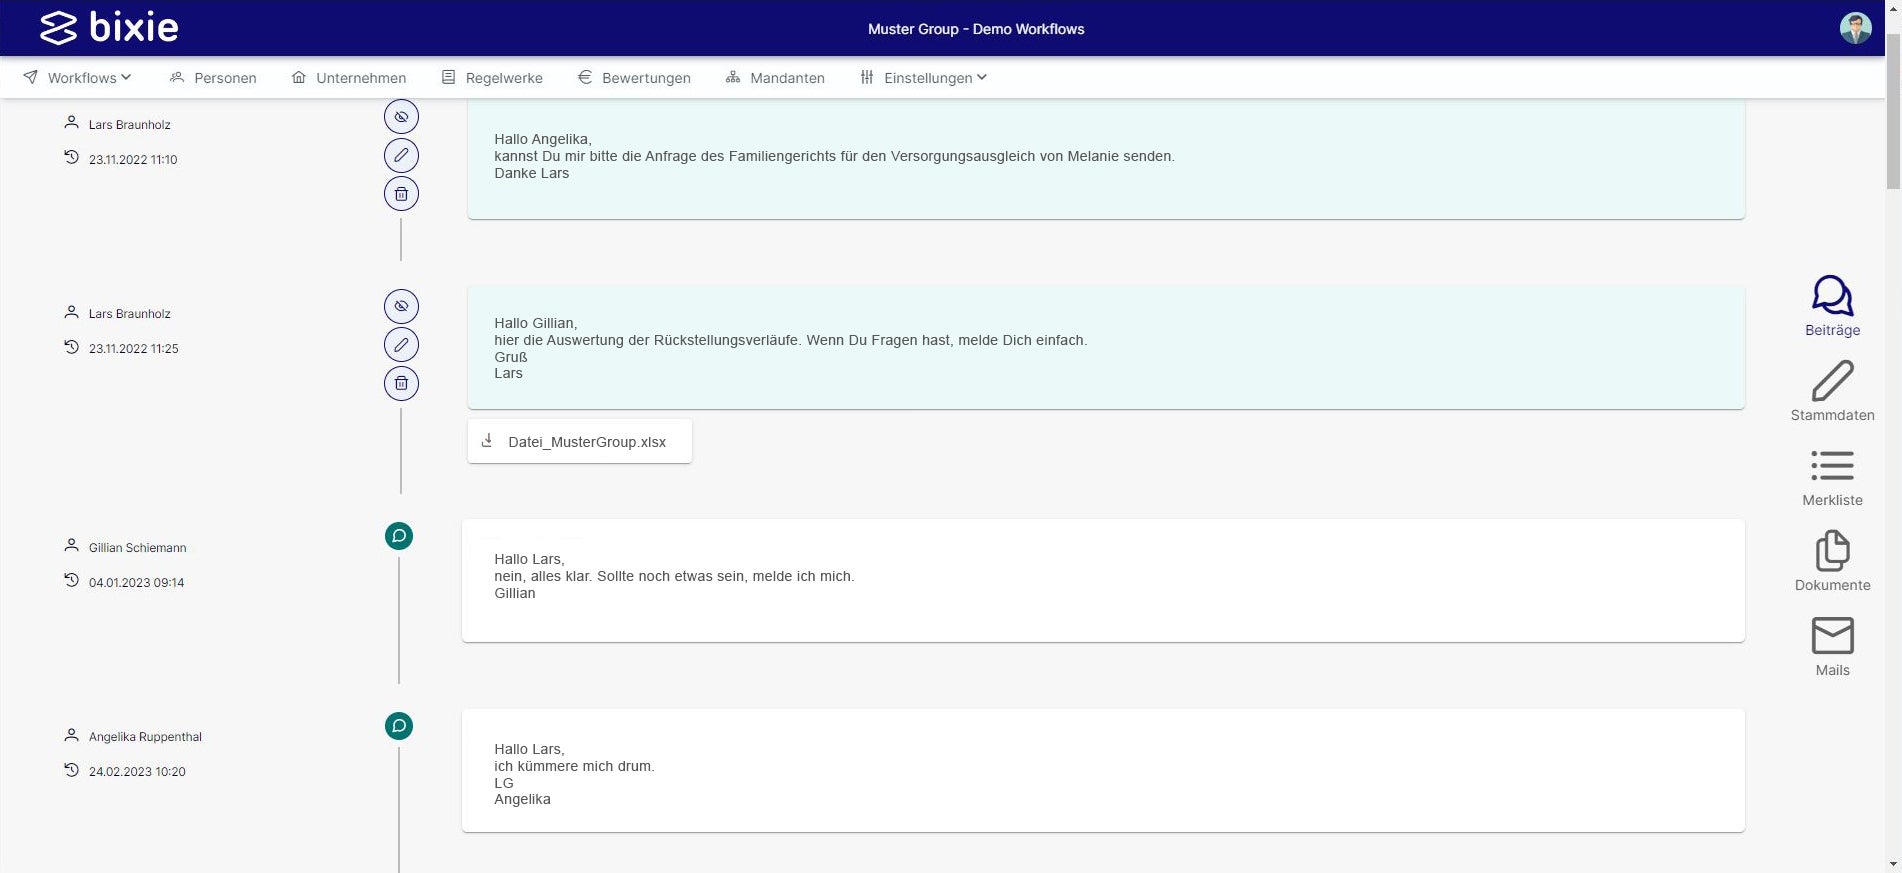Click the bixie logo link
Viewport: 1902px width, 873px height.
pyautogui.click(x=109, y=28)
